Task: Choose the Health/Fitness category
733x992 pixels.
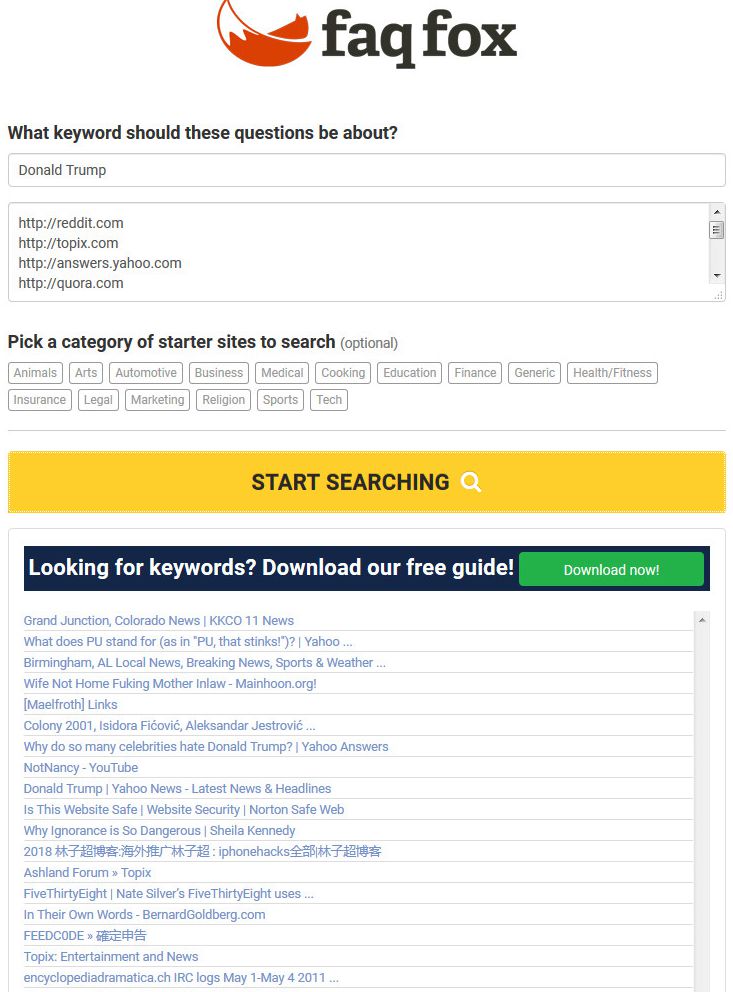Action: click(612, 373)
